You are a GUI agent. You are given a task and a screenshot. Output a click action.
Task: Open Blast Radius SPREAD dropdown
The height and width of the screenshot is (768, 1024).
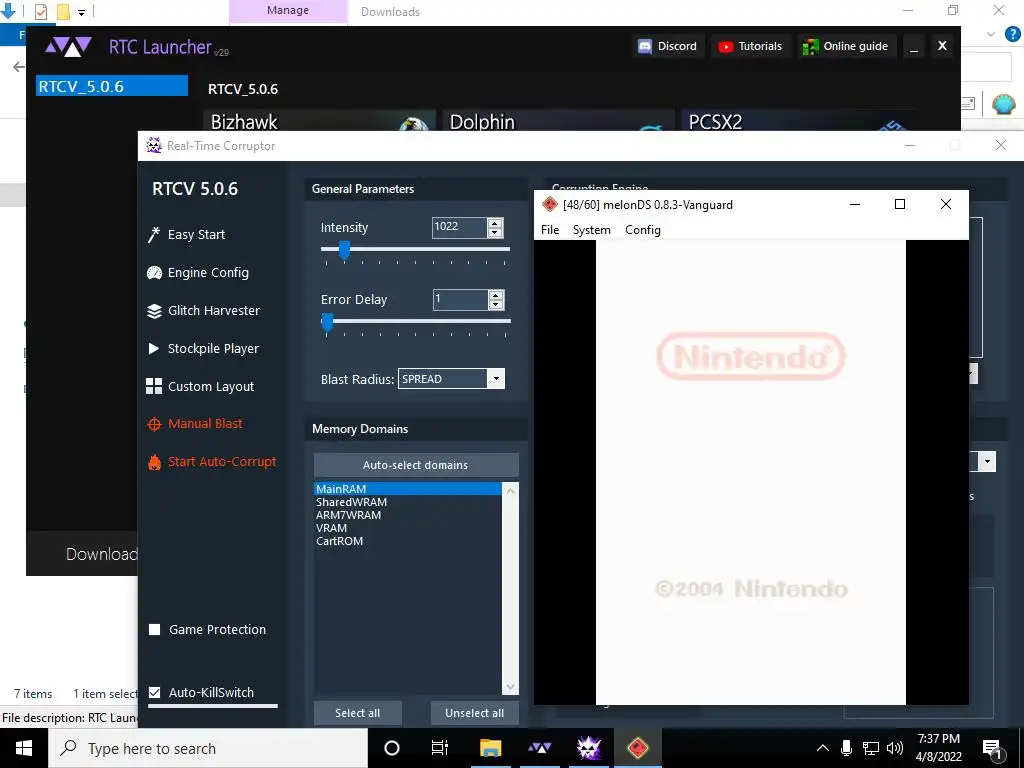tap(496, 379)
